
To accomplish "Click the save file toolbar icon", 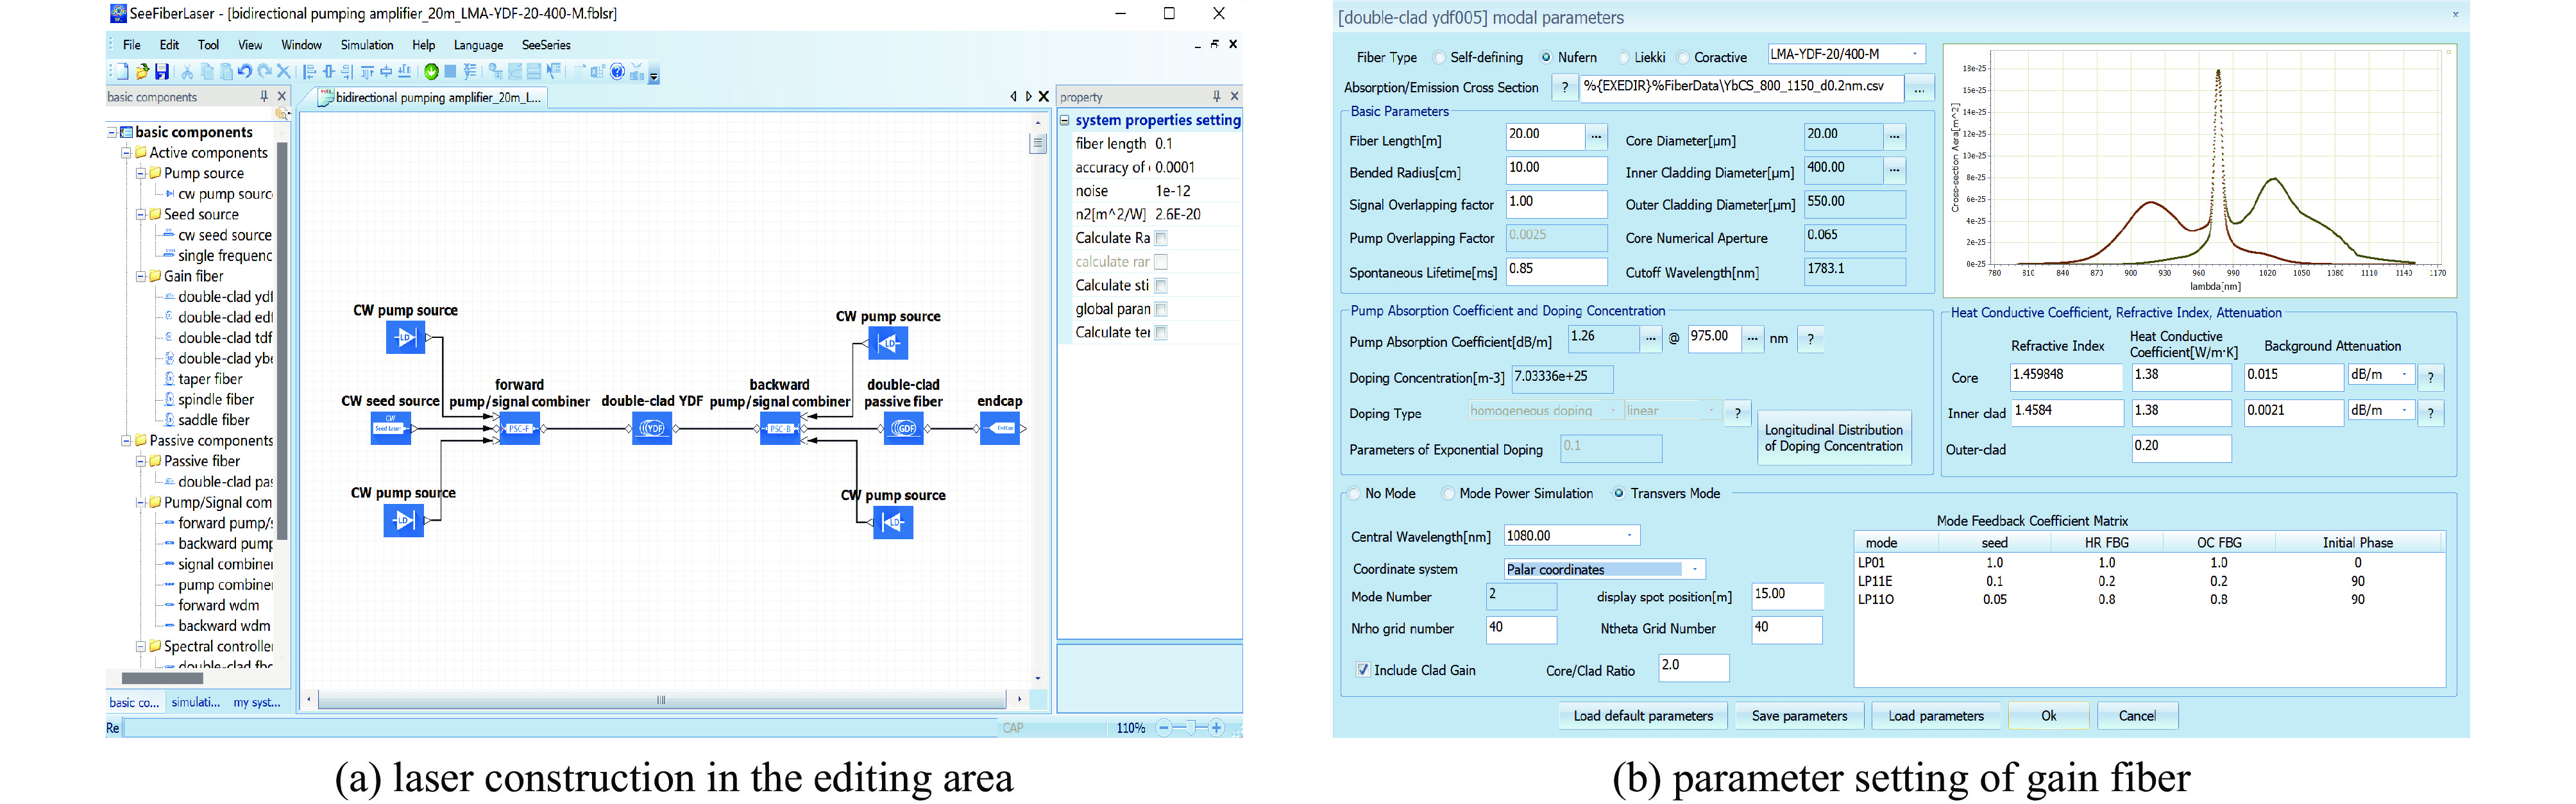I will (x=162, y=72).
